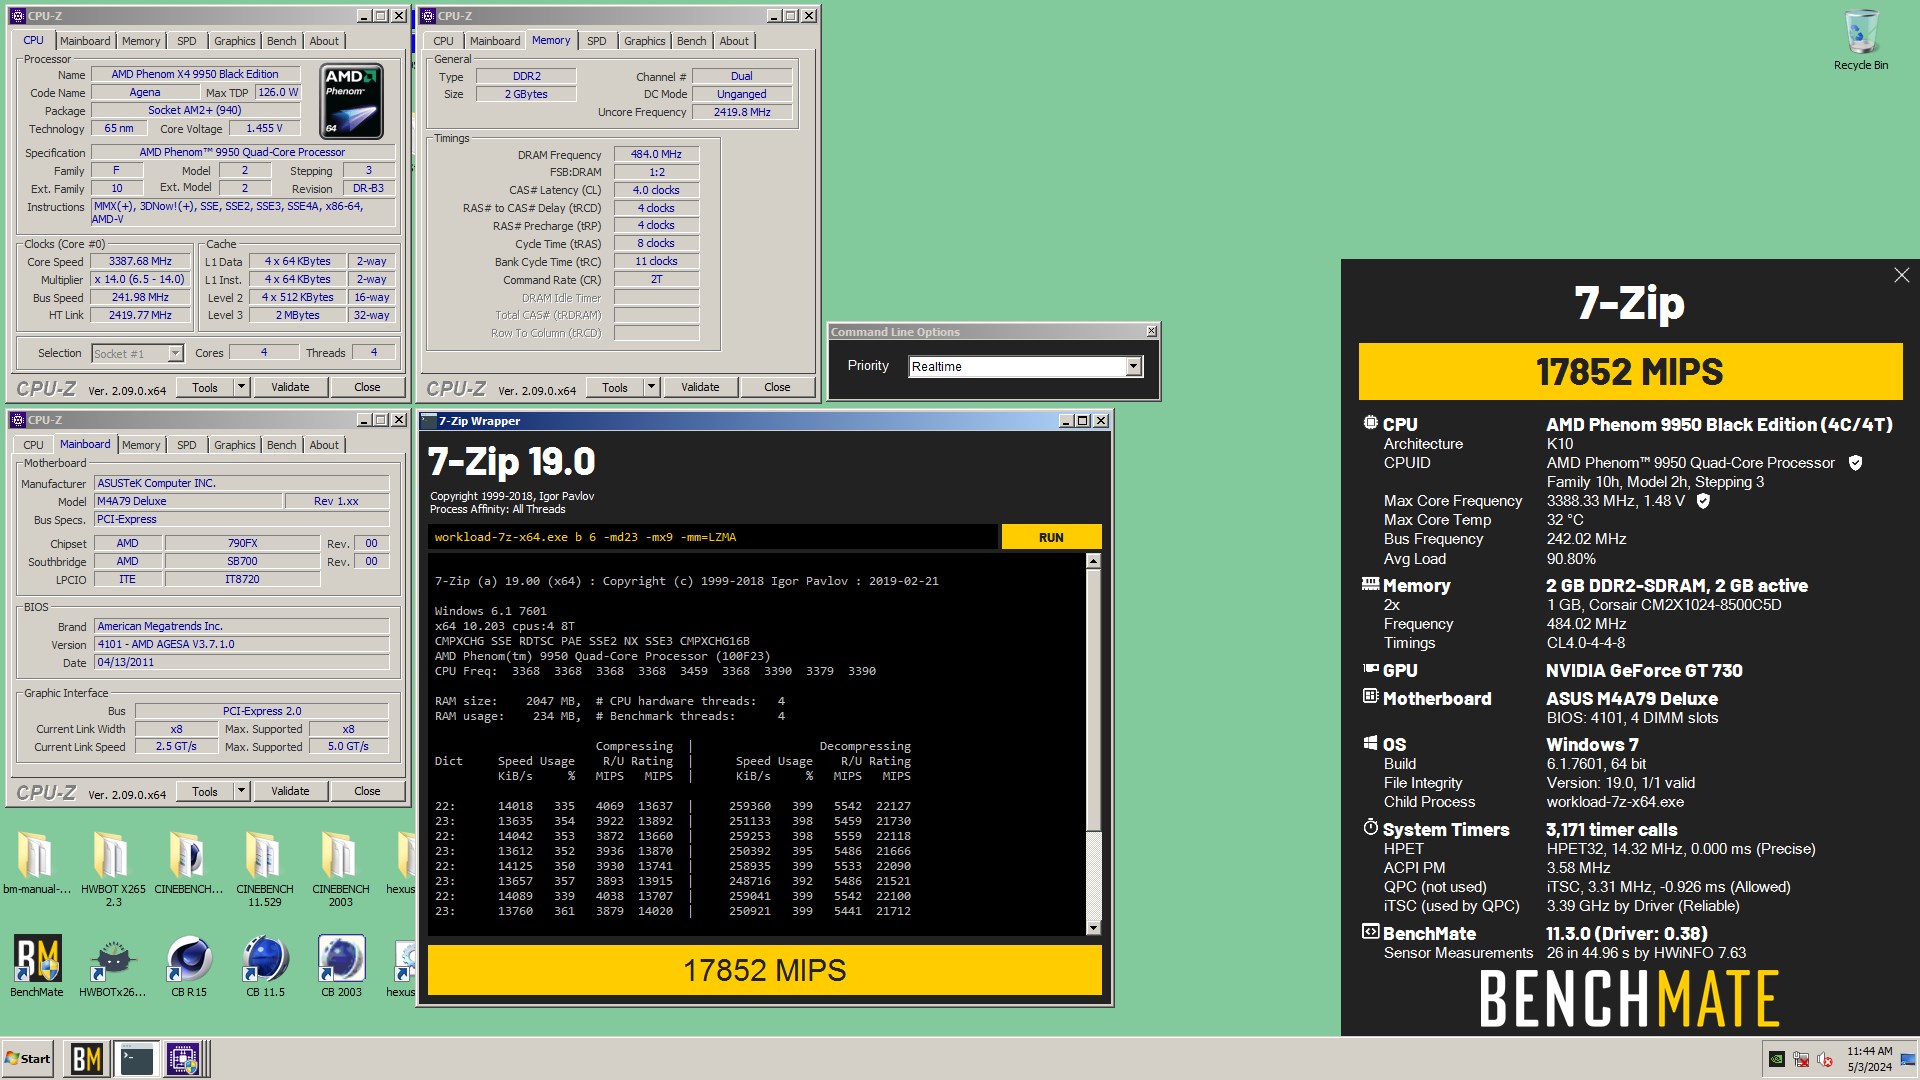Click the BIOS version 4101 field

(241, 644)
